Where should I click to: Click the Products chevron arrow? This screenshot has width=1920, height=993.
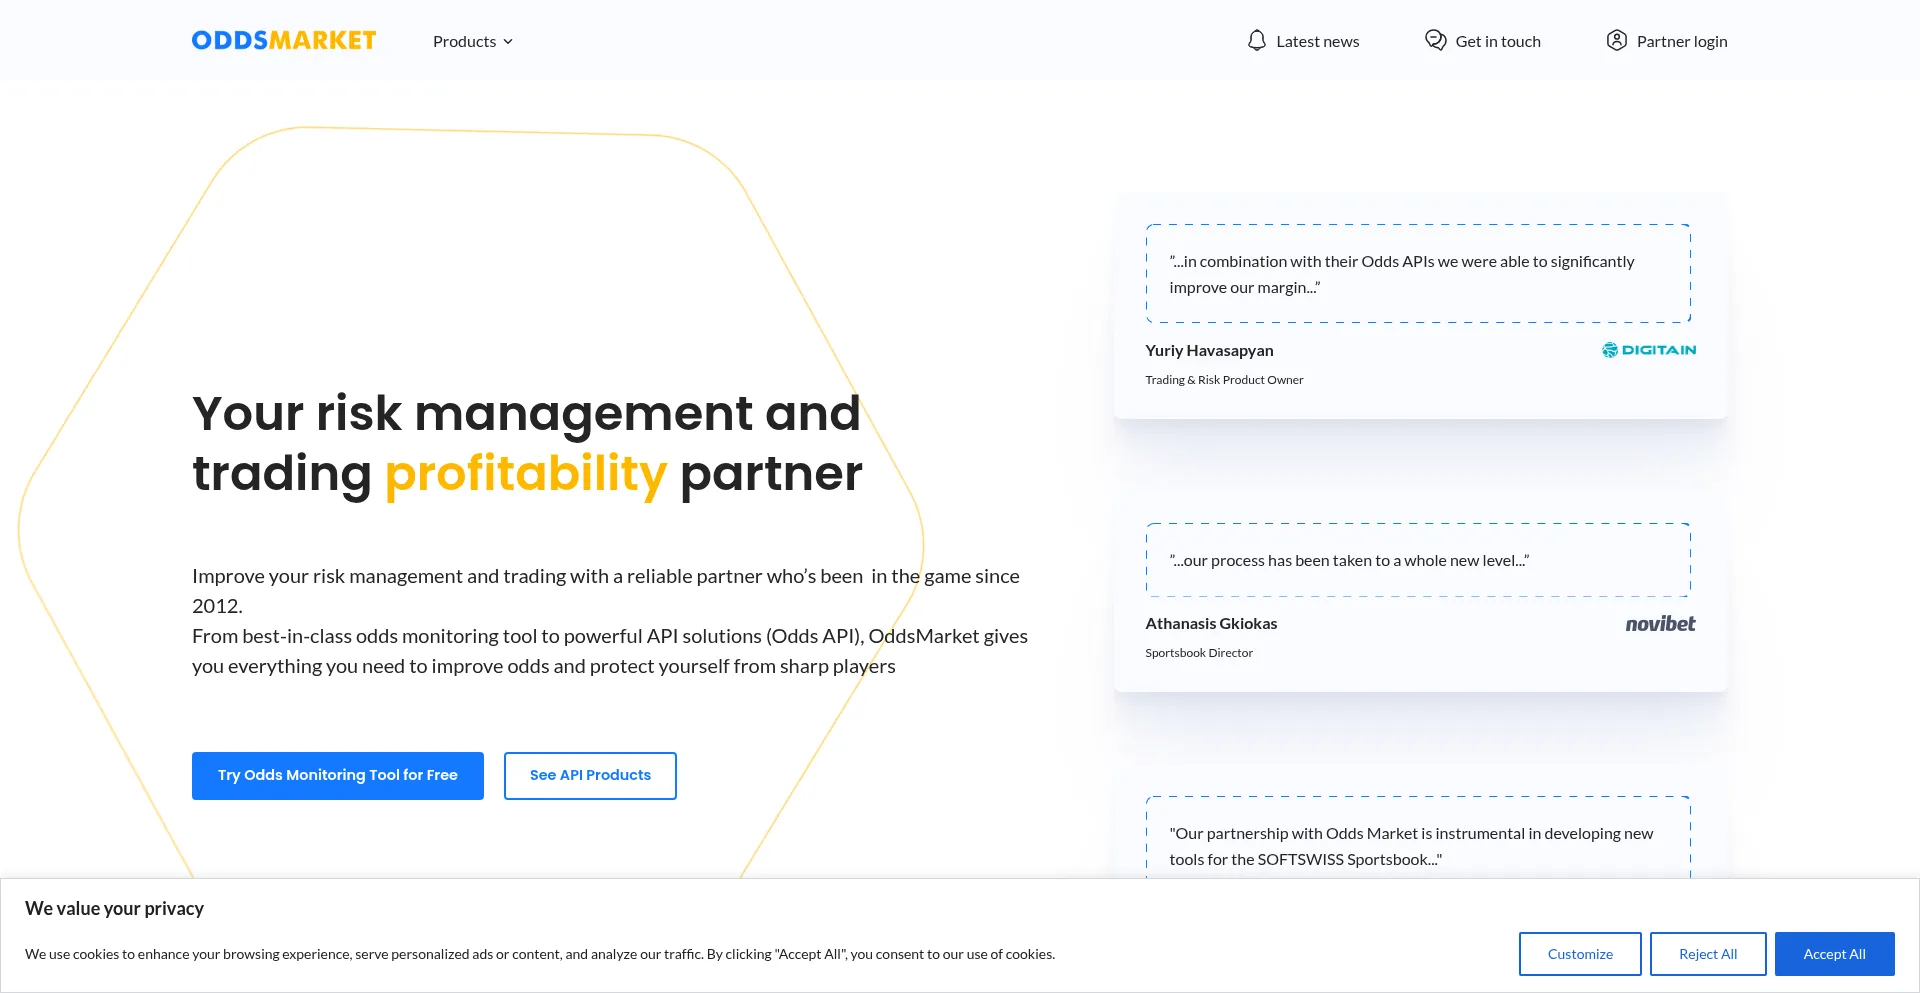click(x=508, y=42)
